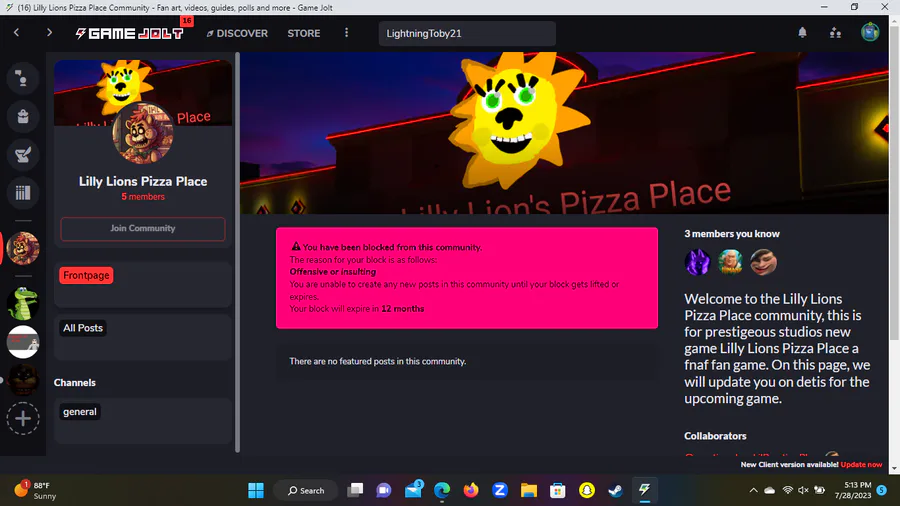Open File Explorer from taskbar
Image resolution: width=900 pixels, height=506 pixels.
pos(529,491)
